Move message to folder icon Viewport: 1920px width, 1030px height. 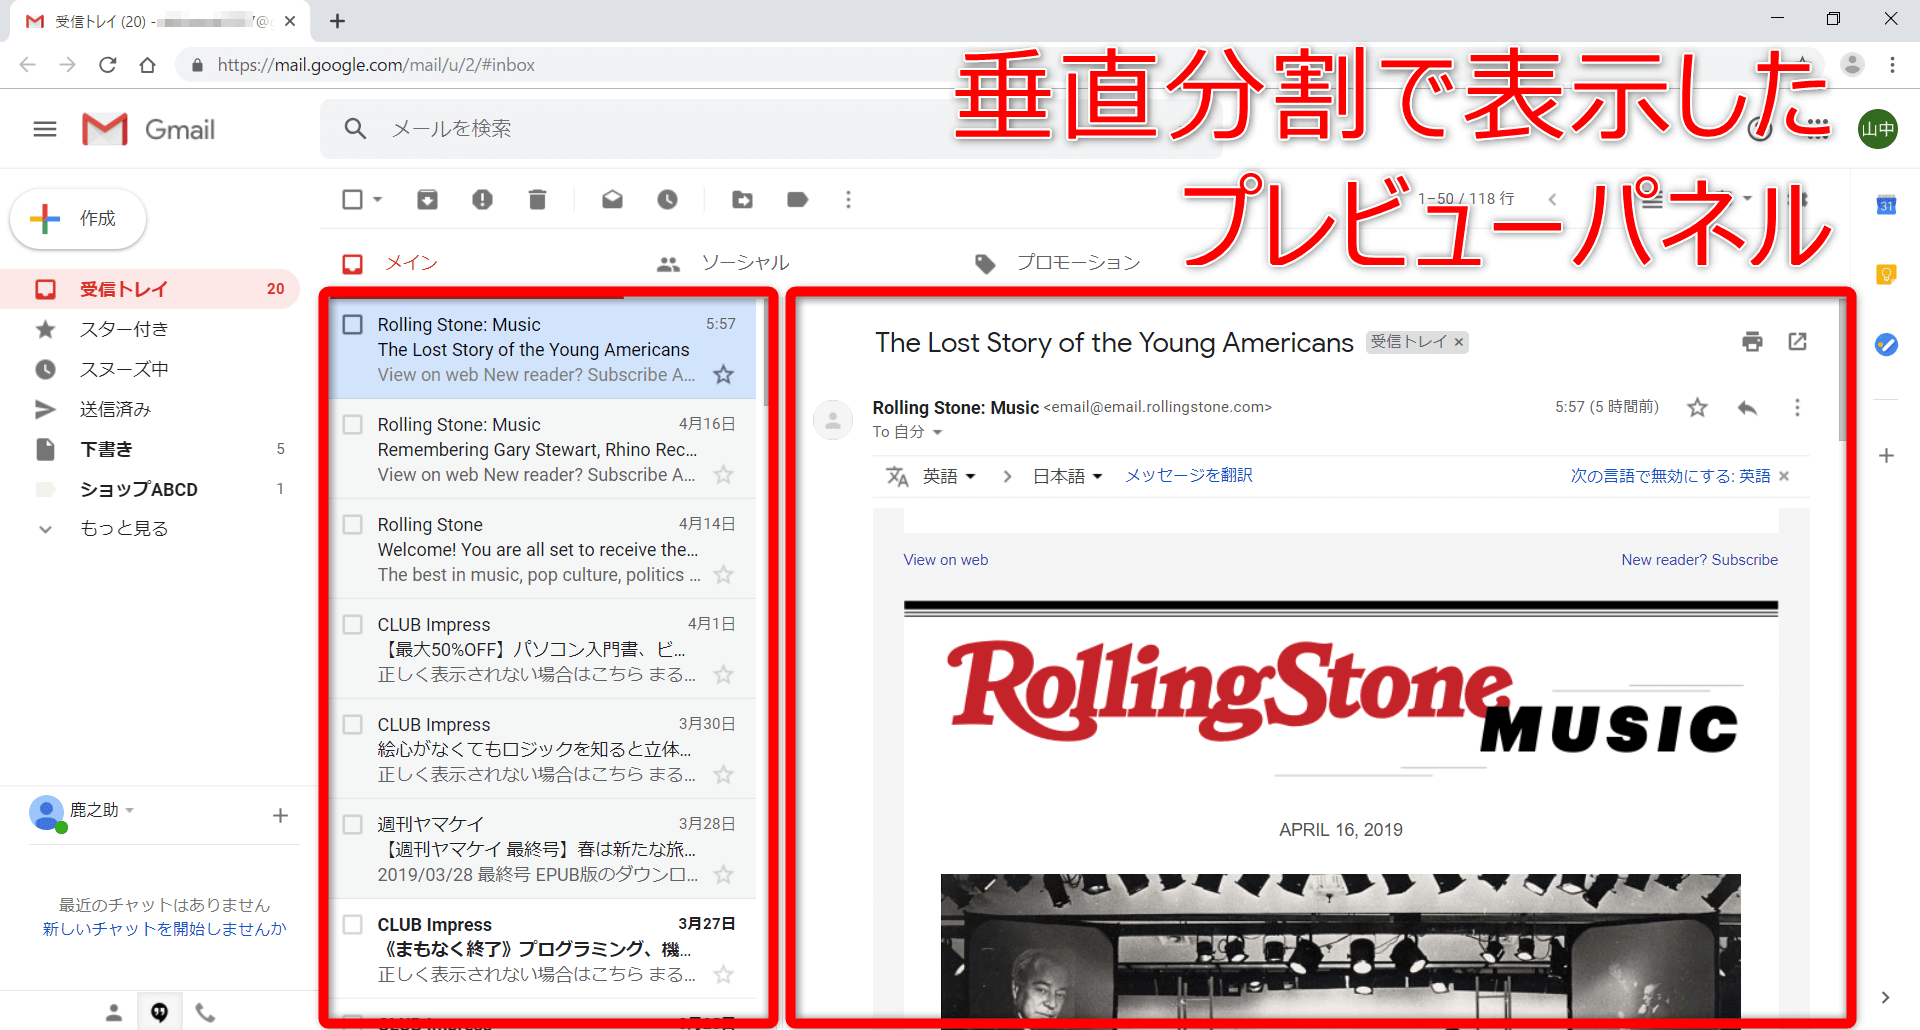[x=742, y=200]
